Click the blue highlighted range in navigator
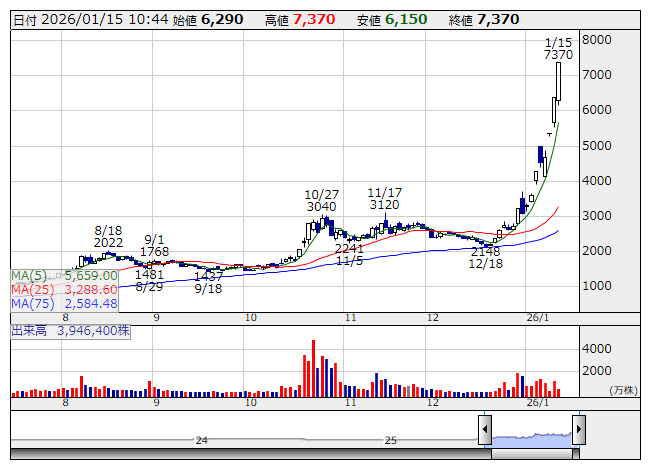Viewport: 653px width, 470px height. pos(530,436)
